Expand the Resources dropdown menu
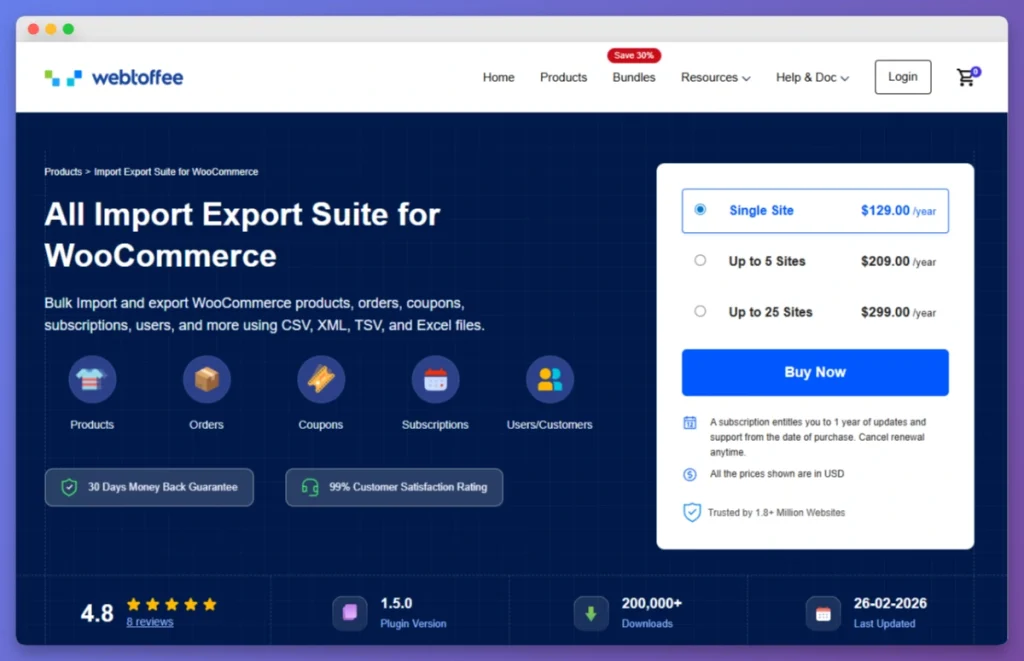This screenshot has width=1024, height=661. click(715, 77)
